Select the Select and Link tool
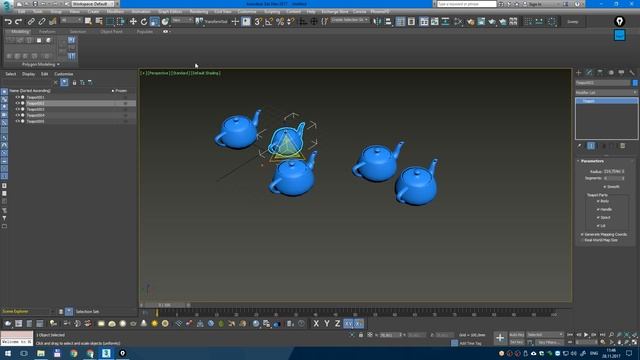 pyautogui.click(x=31, y=22)
